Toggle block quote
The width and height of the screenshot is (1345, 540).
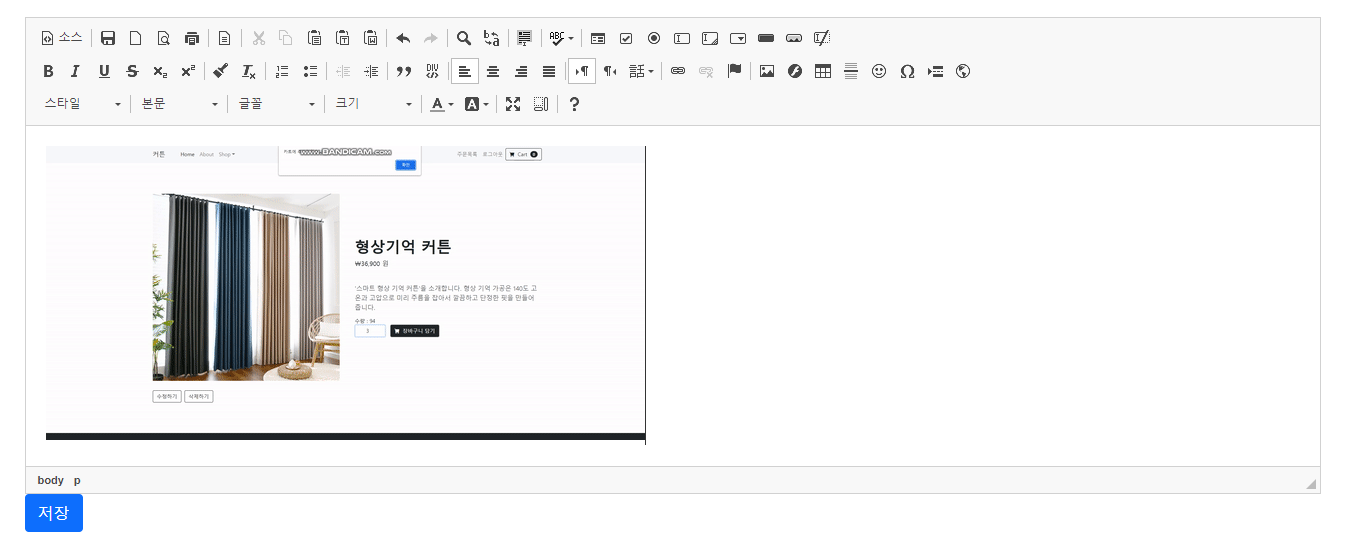pos(404,71)
